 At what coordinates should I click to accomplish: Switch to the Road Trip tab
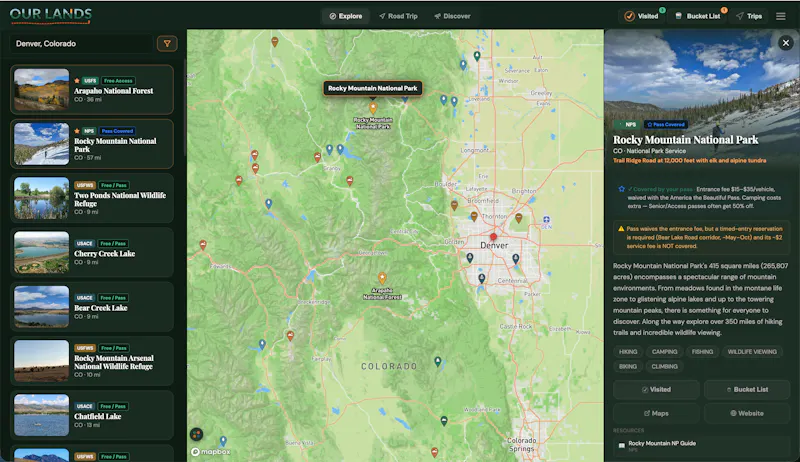pos(398,16)
